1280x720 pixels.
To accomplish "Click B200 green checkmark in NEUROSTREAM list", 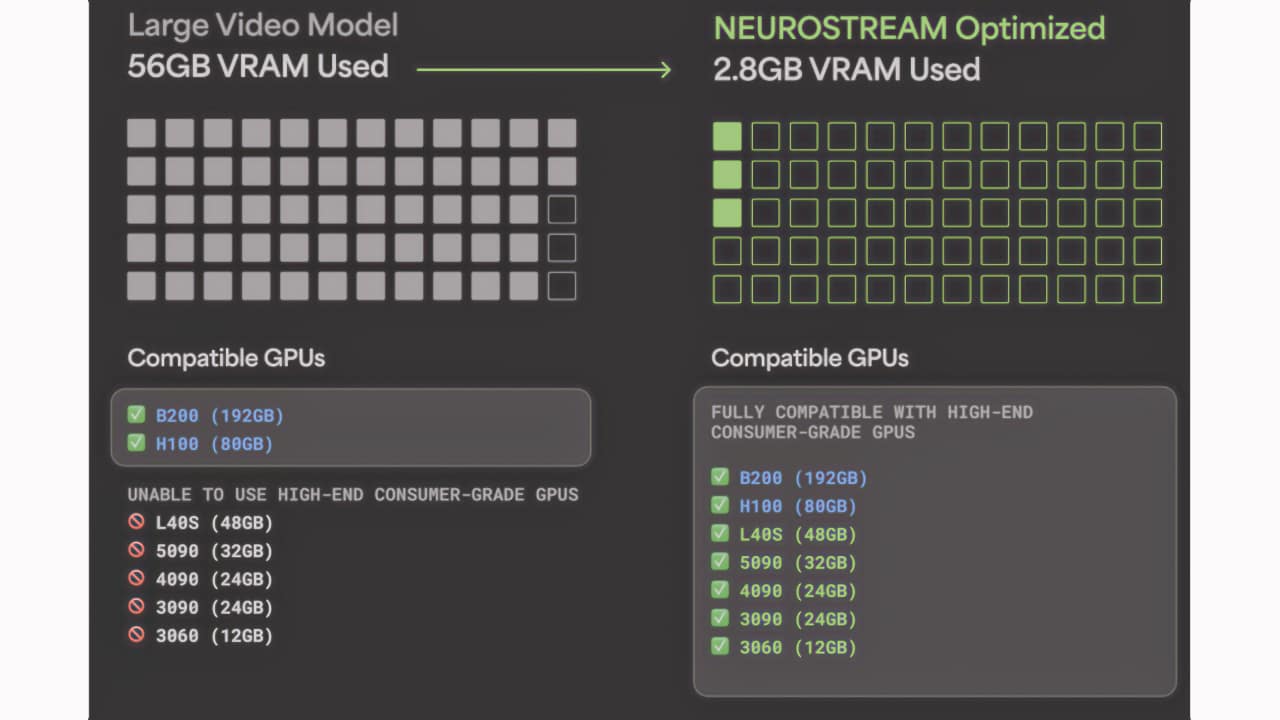I will pos(719,477).
